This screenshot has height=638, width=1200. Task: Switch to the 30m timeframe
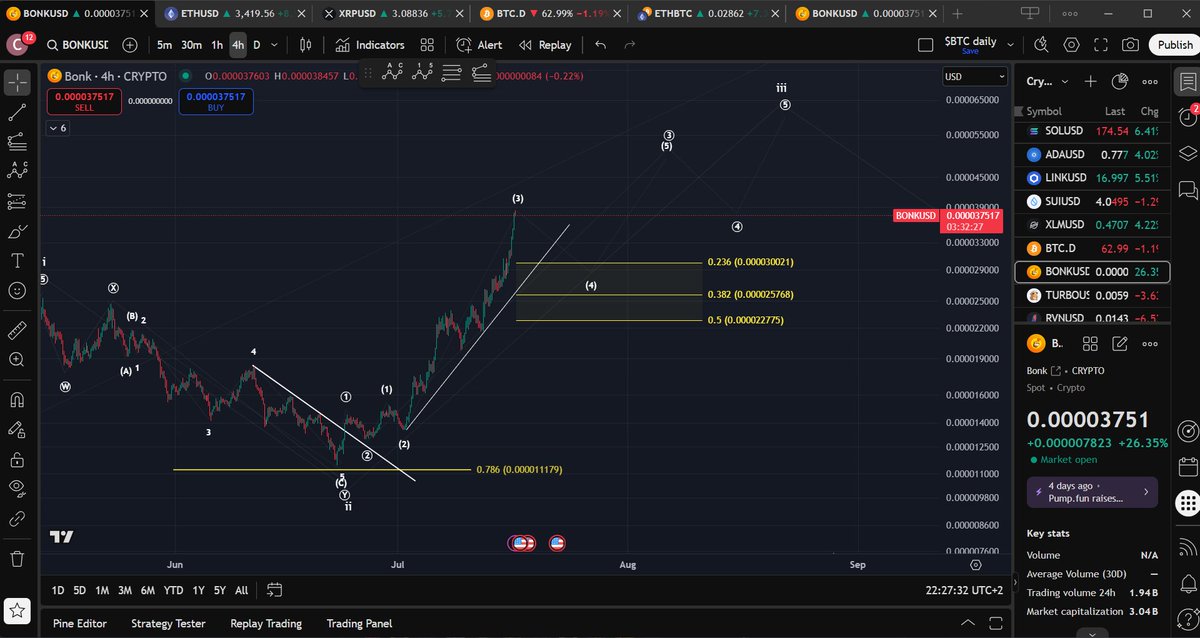tap(191, 45)
